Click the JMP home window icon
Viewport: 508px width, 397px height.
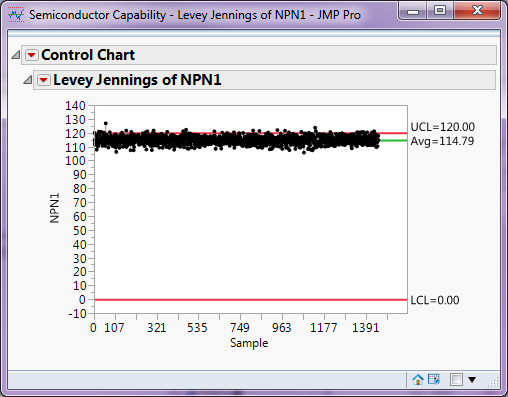click(418, 379)
